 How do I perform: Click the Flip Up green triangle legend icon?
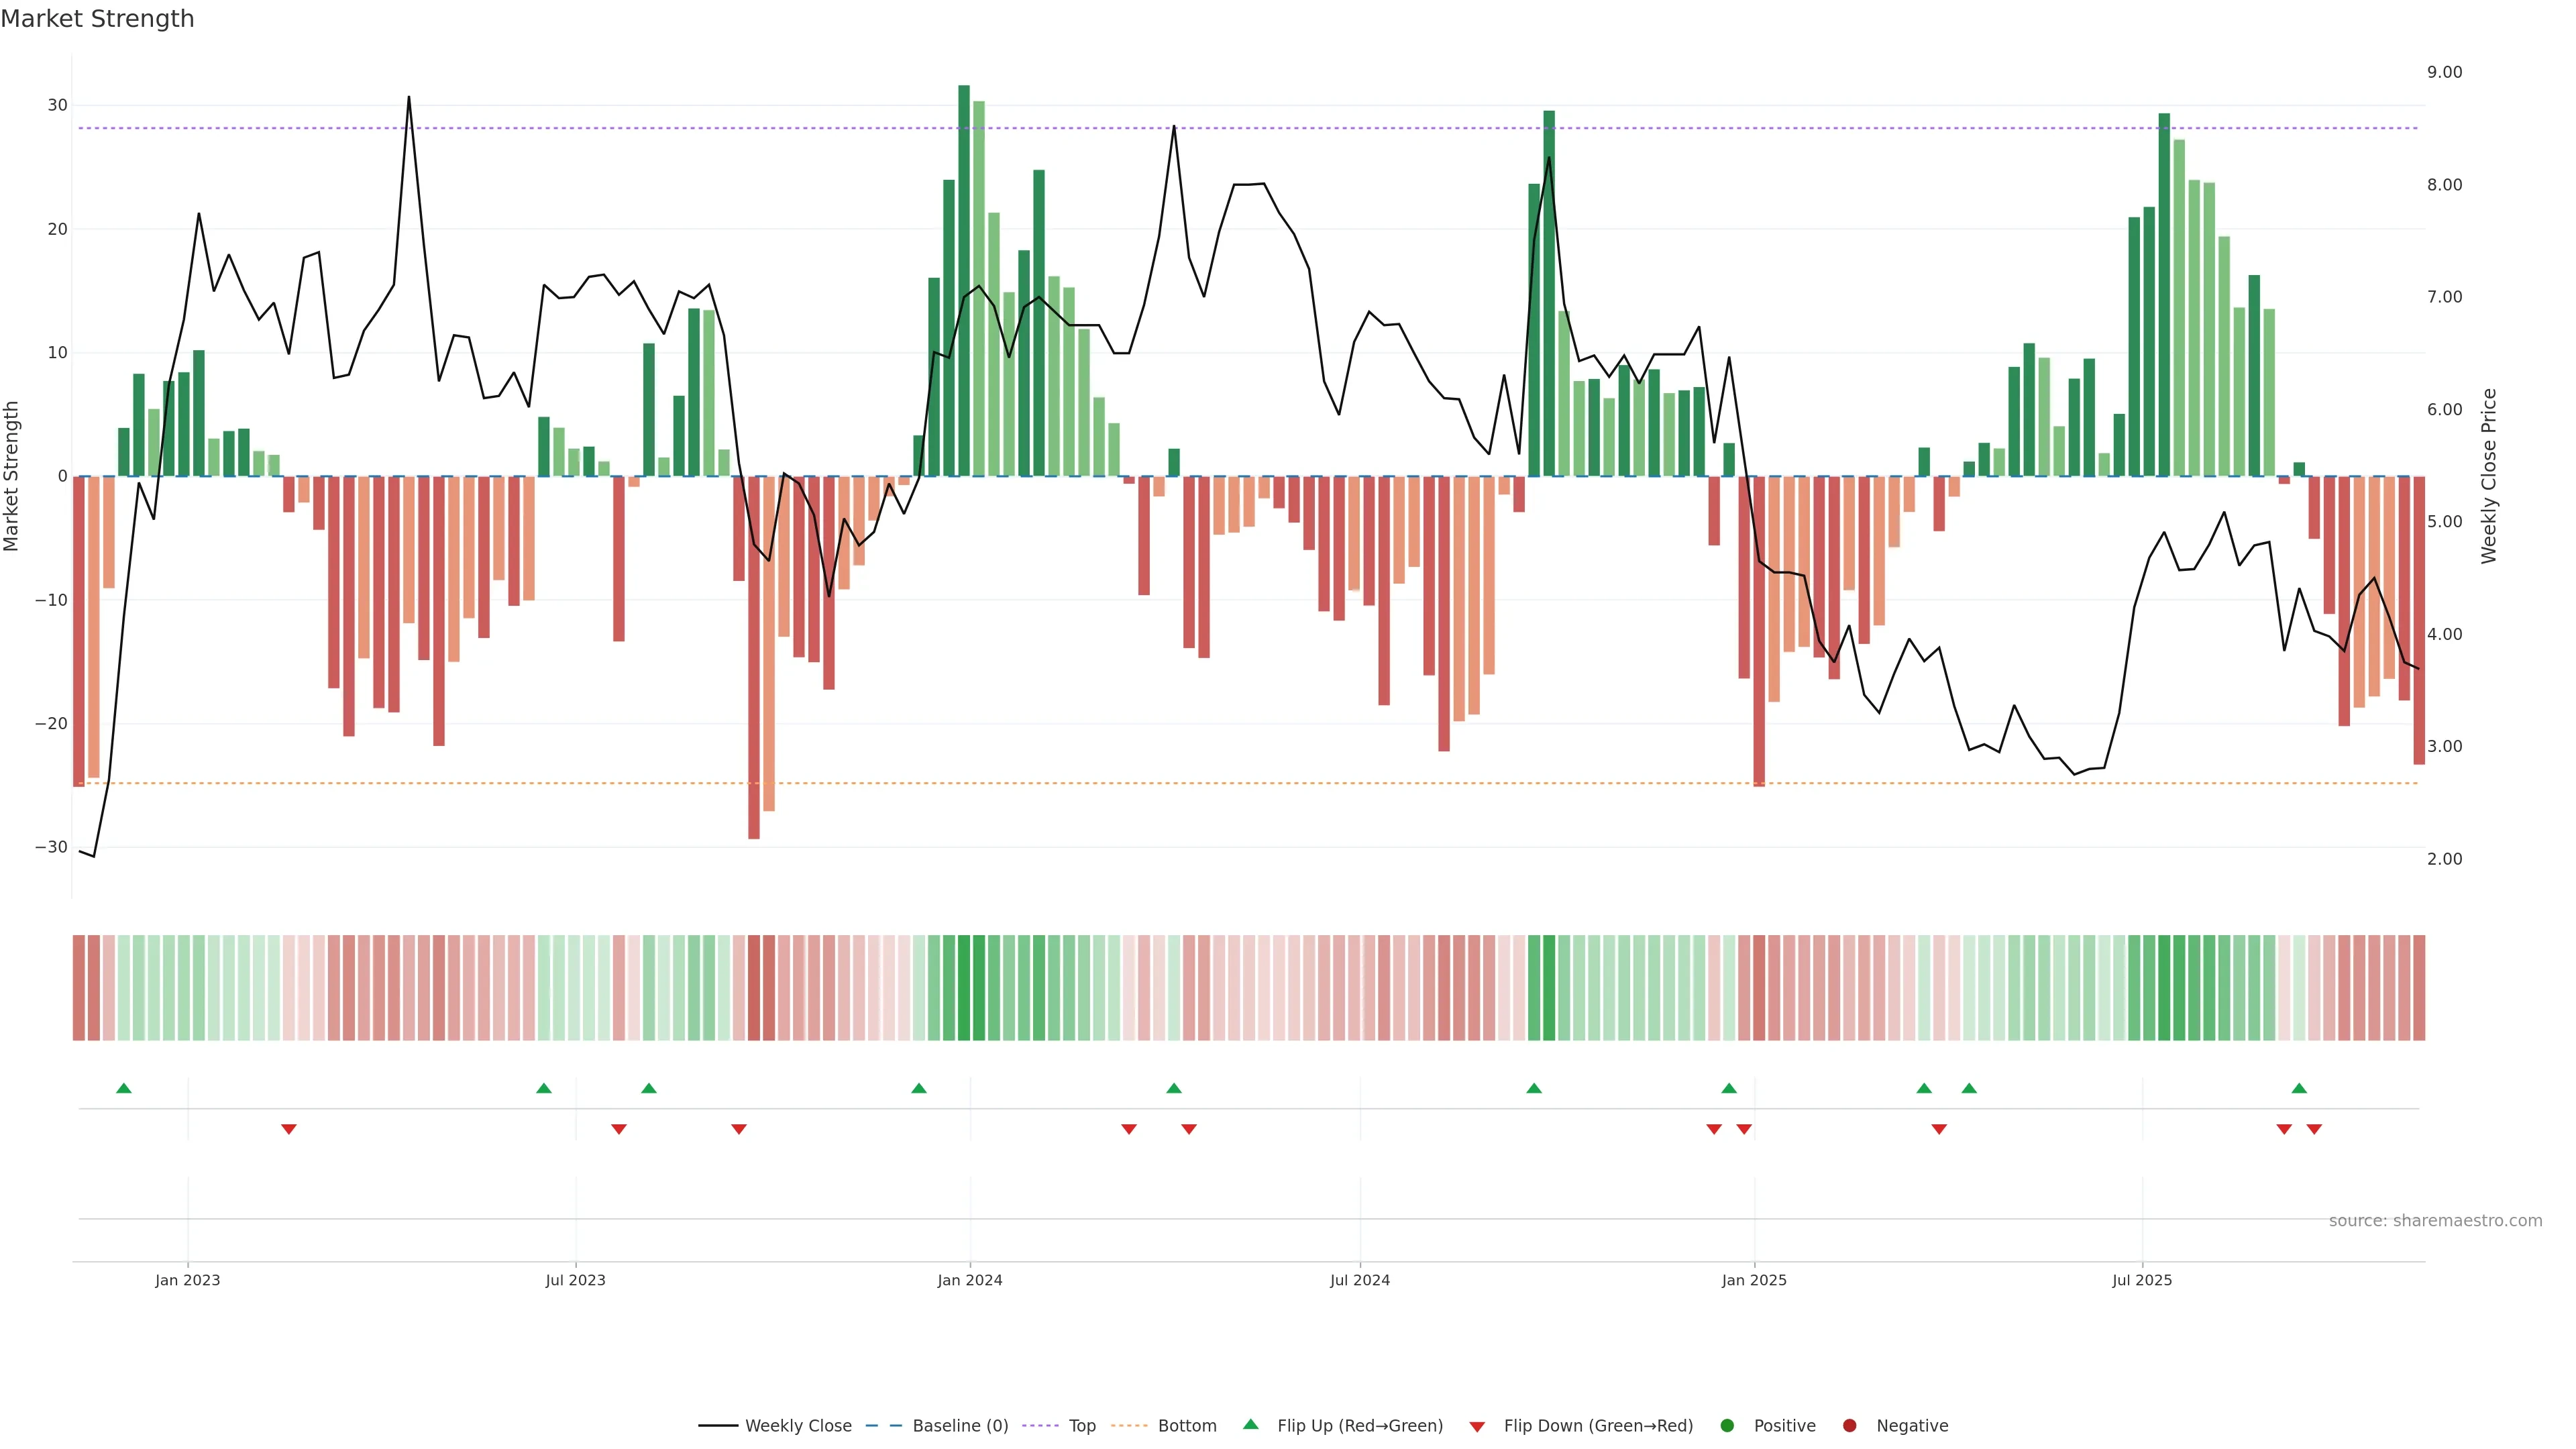click(x=1250, y=1424)
